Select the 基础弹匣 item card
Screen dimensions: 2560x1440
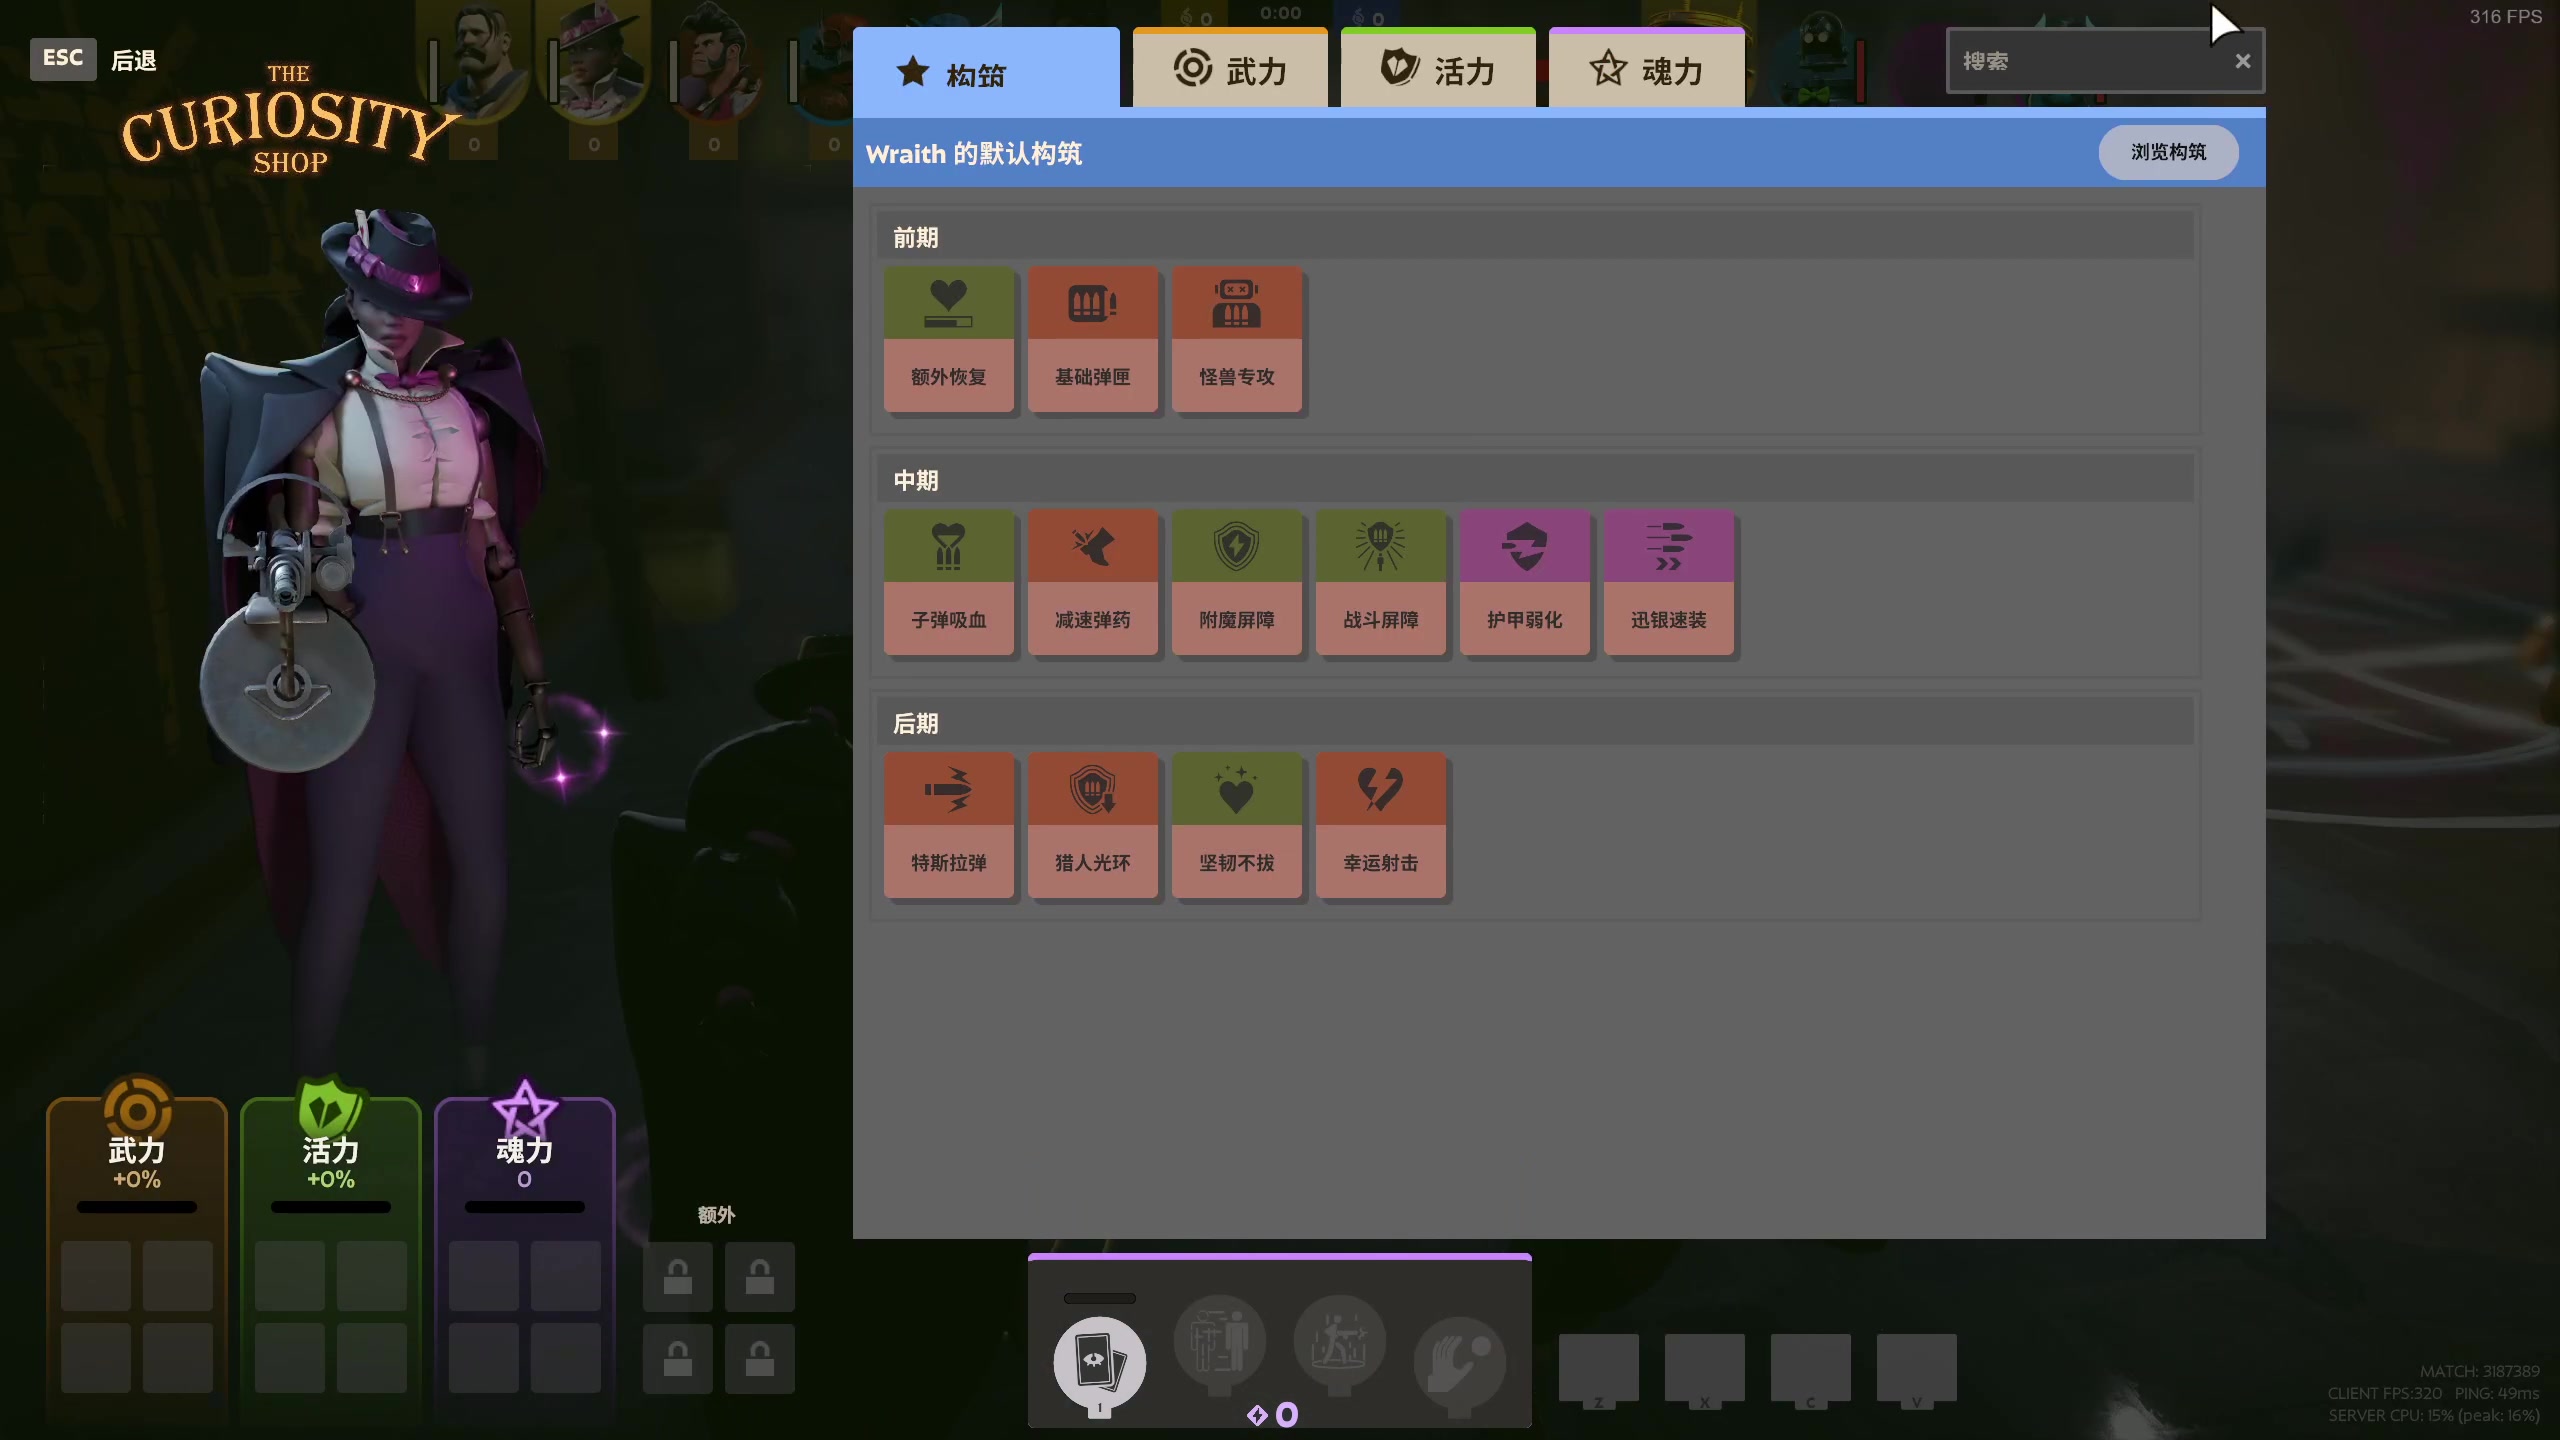(x=1092, y=339)
